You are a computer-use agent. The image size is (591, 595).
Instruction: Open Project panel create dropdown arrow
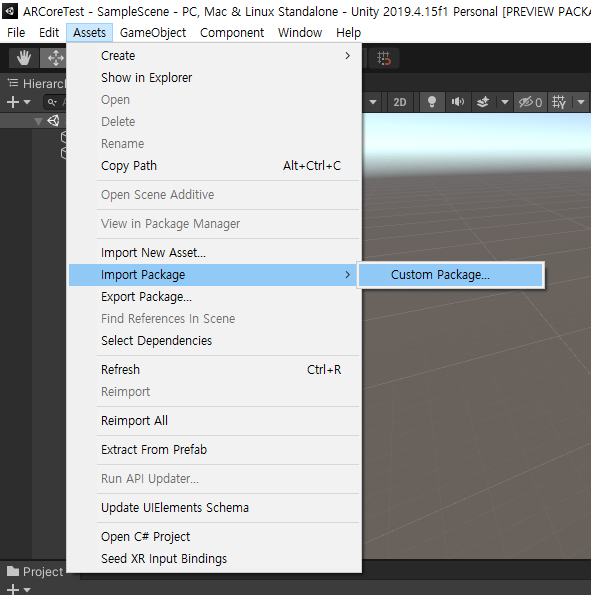tap(27, 590)
